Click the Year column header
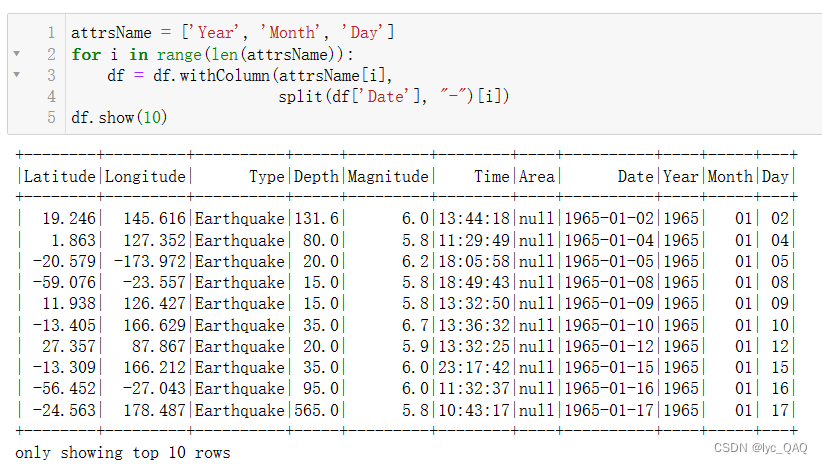The image size is (822, 464). point(680,177)
